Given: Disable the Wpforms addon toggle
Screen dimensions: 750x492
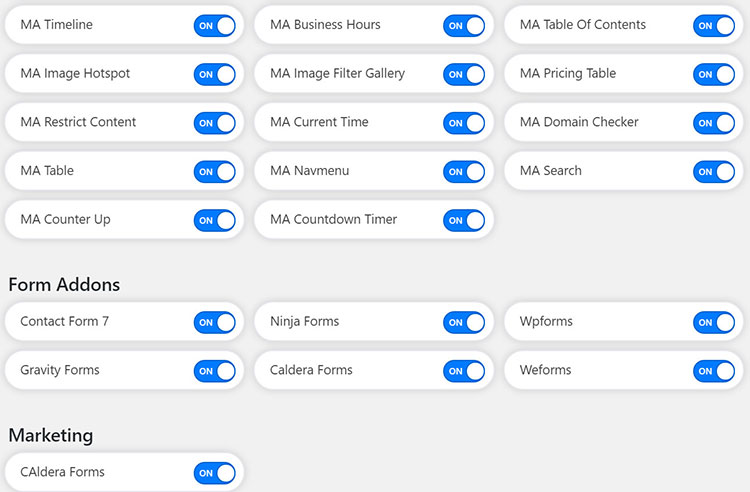Looking at the screenshot, I should [714, 322].
